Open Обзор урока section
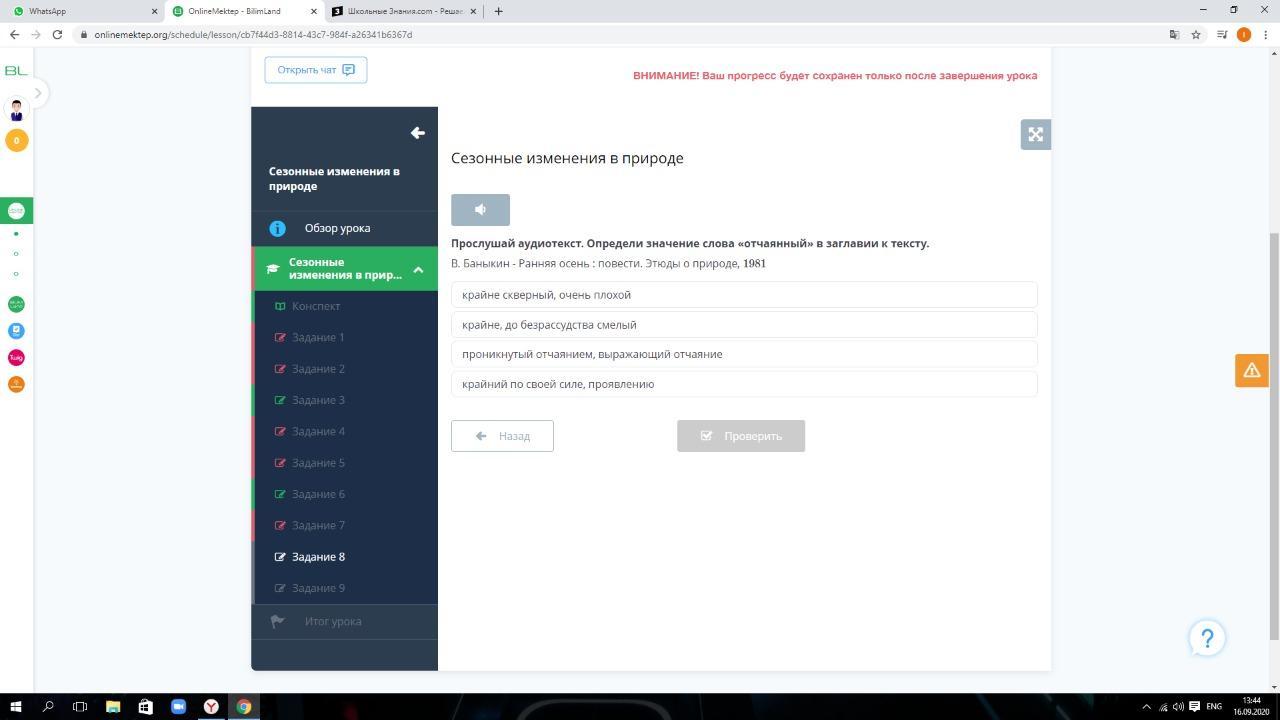 click(345, 228)
